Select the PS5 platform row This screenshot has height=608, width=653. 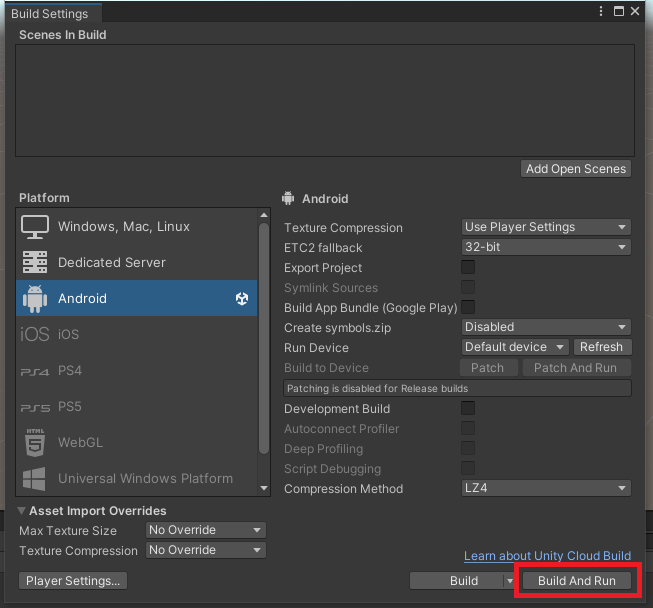tap(137, 407)
